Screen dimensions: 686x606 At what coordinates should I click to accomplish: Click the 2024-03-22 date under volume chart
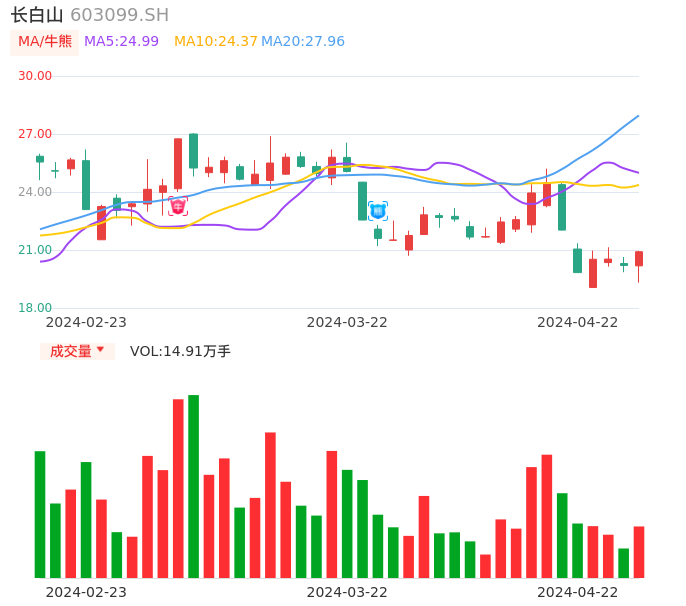(347, 592)
